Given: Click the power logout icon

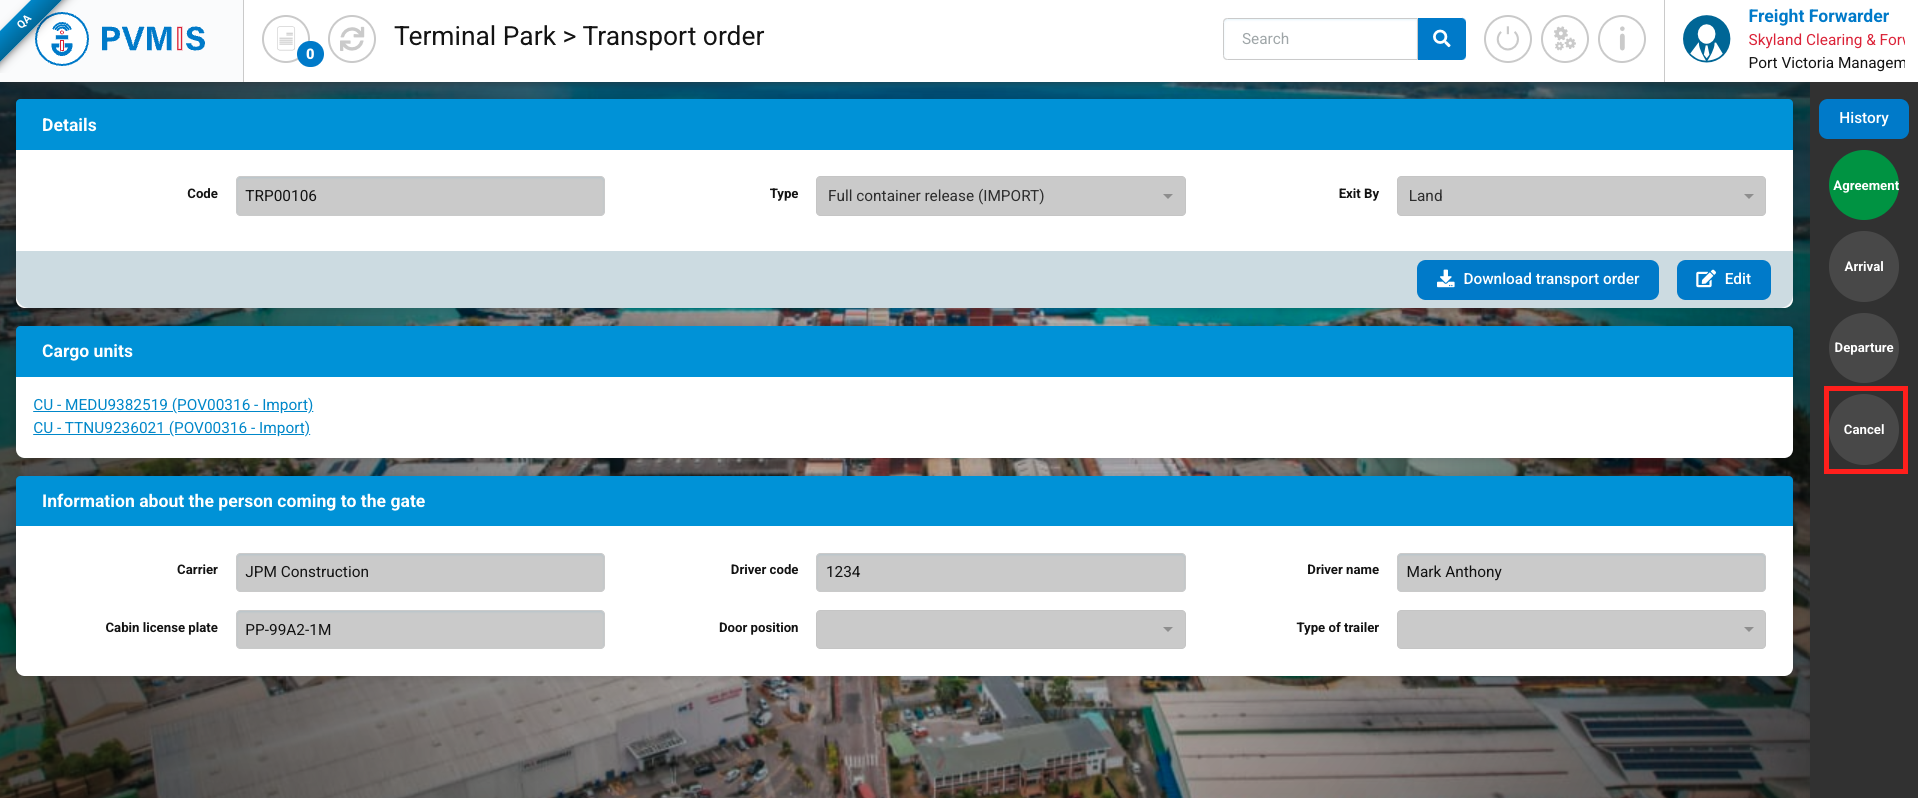Looking at the screenshot, I should coord(1507,40).
